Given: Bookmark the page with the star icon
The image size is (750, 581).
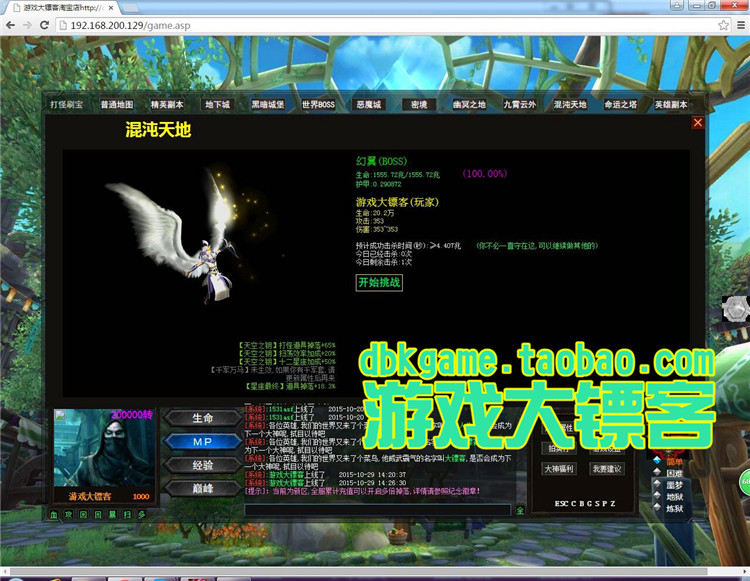Looking at the screenshot, I should pos(723,25).
